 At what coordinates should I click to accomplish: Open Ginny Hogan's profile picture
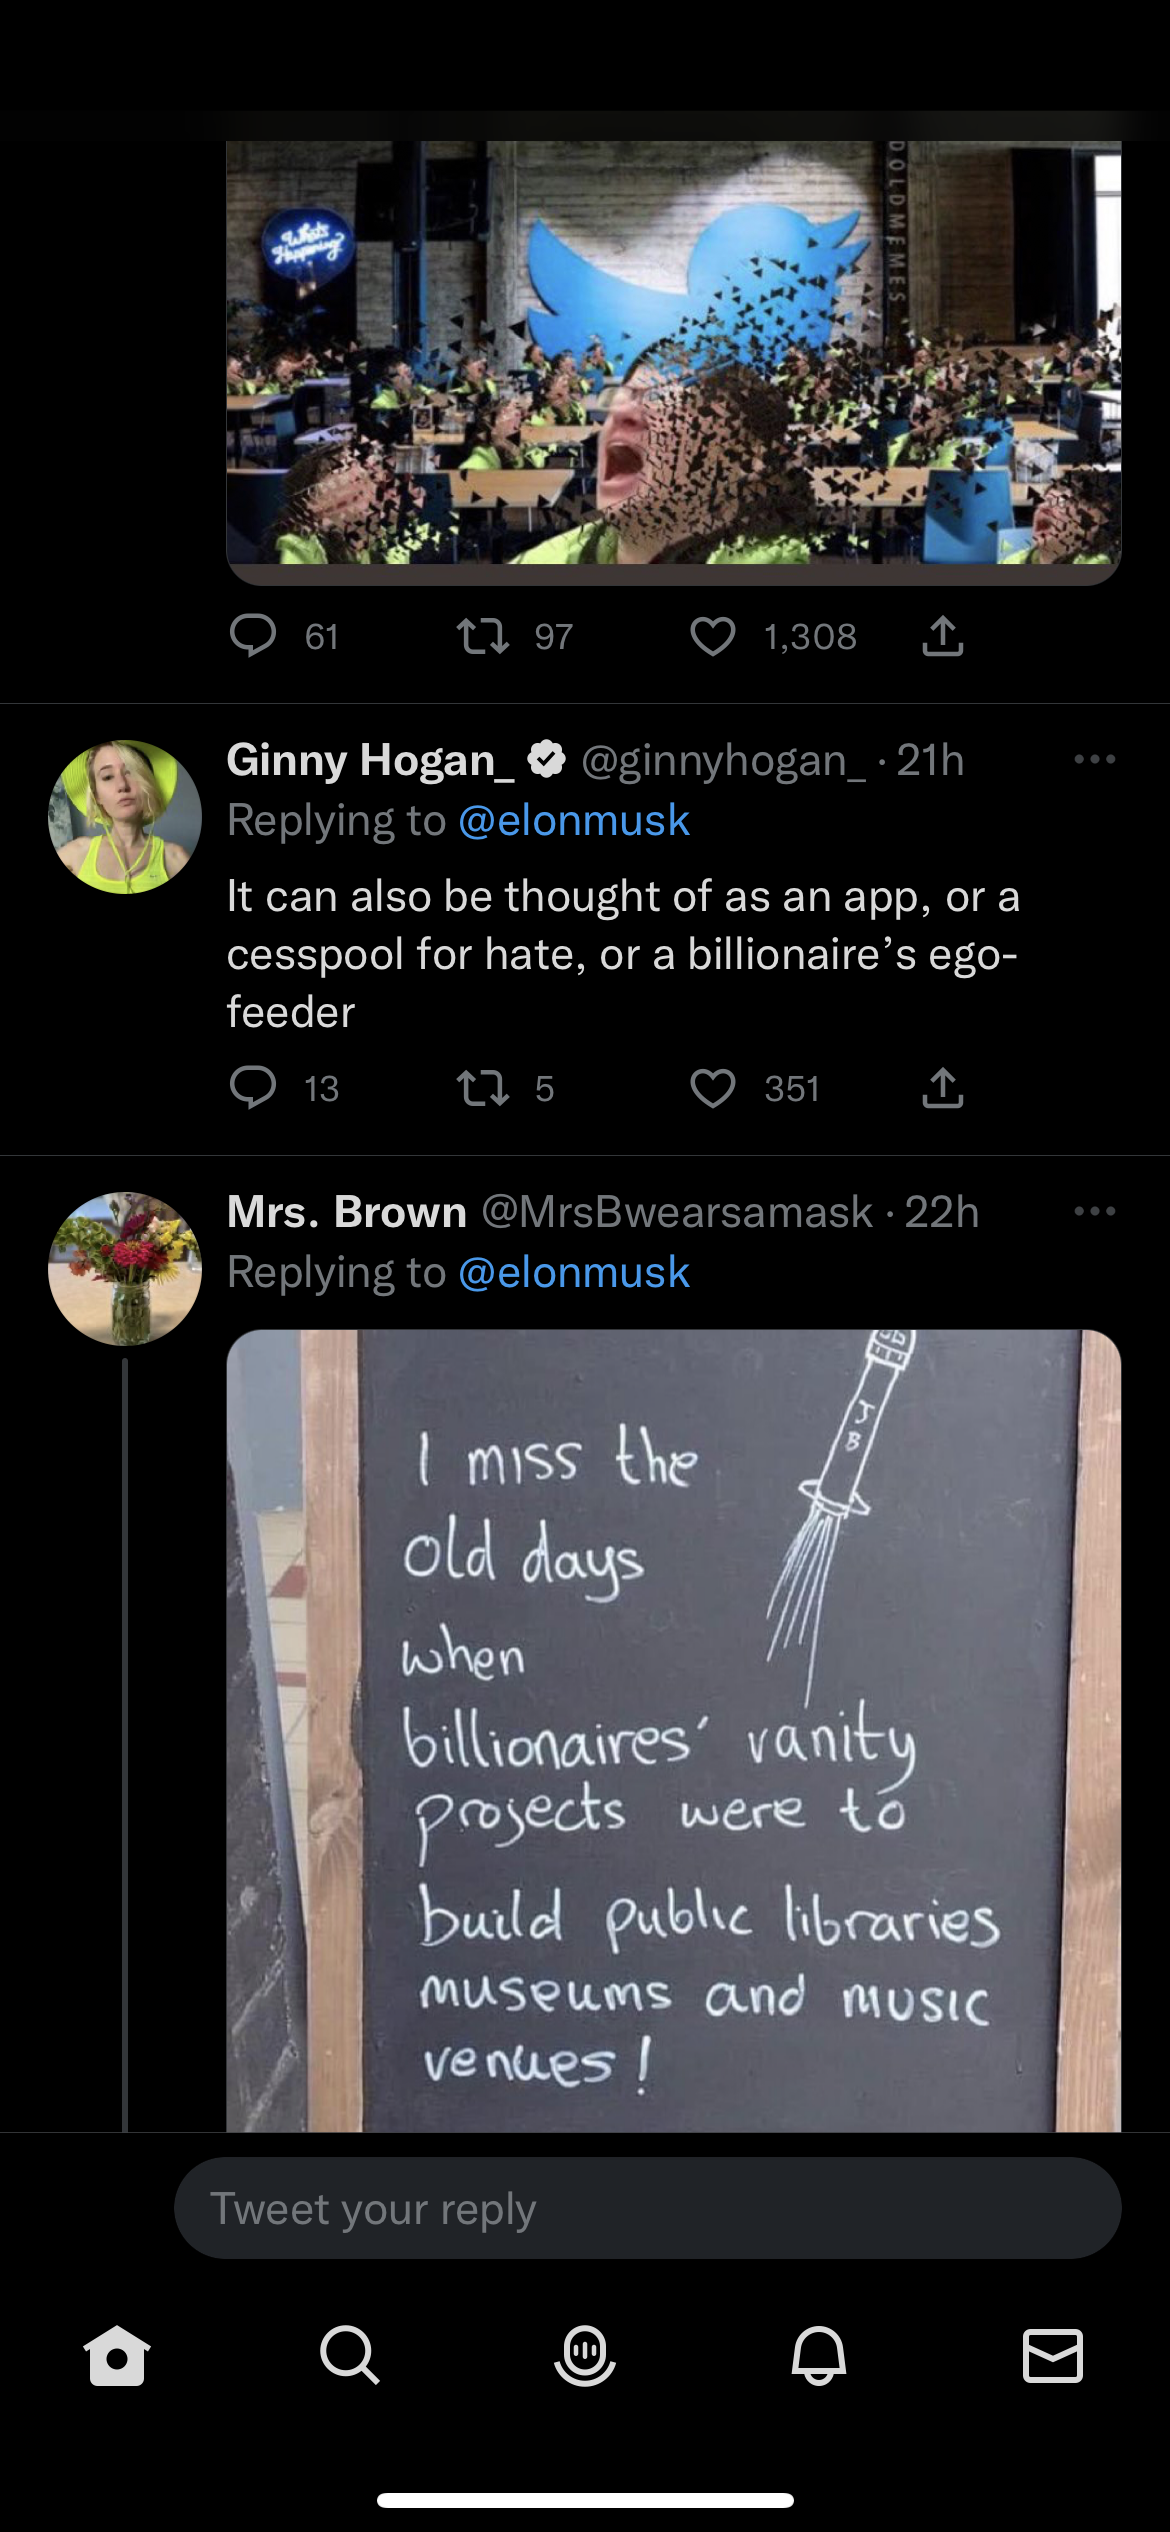[125, 817]
